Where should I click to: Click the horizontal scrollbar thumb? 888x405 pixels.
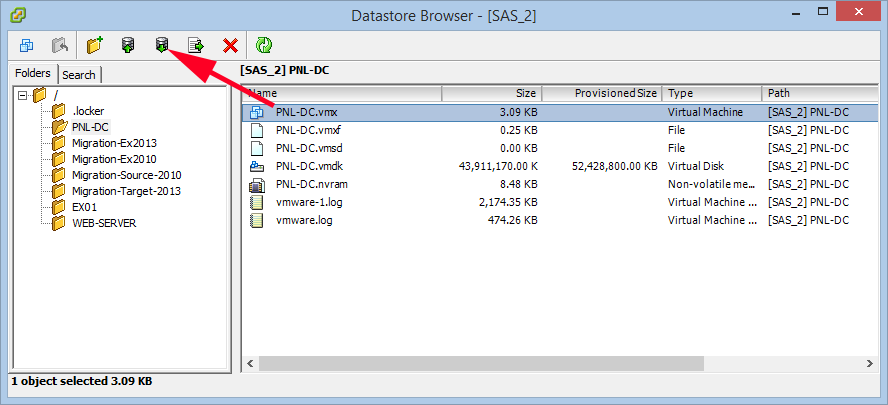[481, 363]
